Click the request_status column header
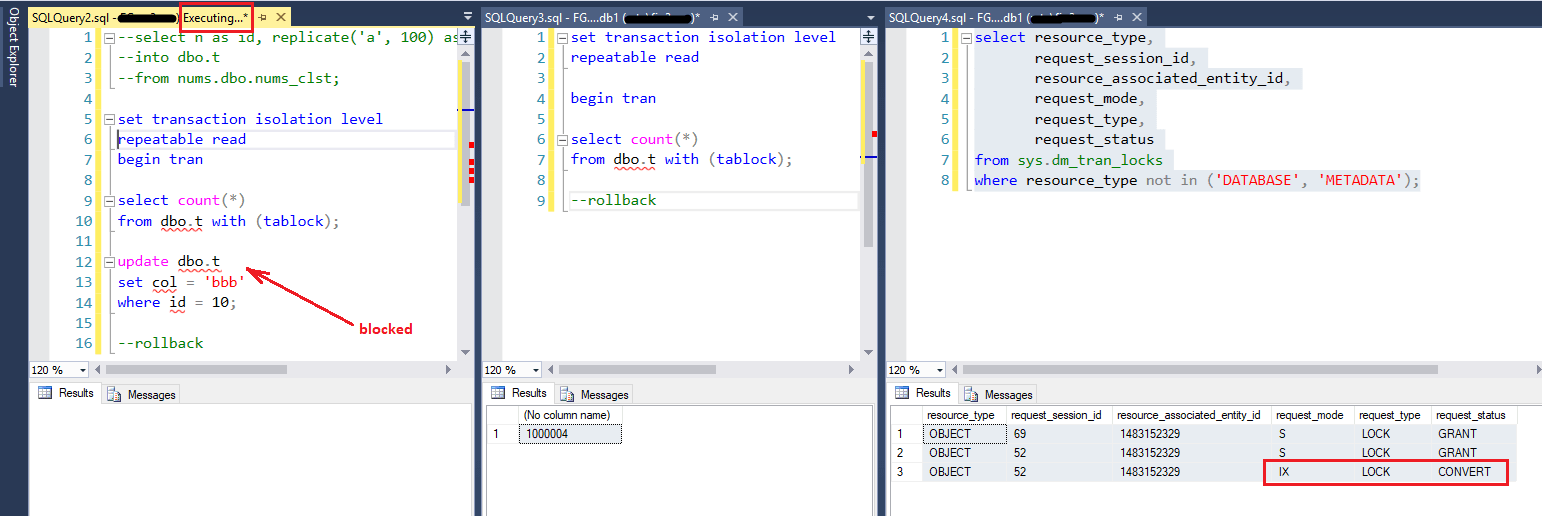Screen dimensions: 1542x516 pyautogui.click(x=1474, y=415)
